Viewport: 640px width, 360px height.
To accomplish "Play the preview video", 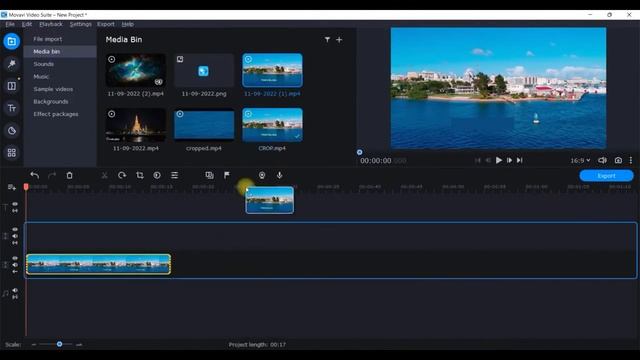I will tap(499, 160).
